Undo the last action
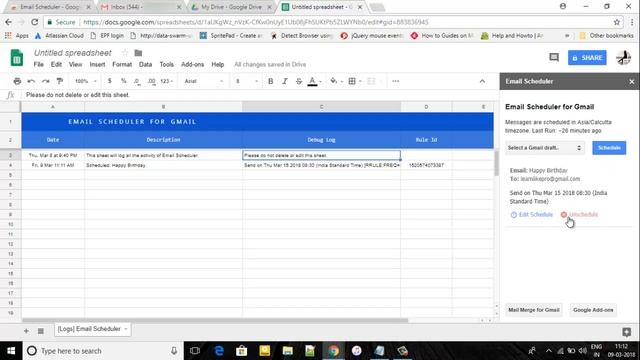Image resolution: width=640 pixels, height=360 pixels. pyautogui.click(x=31, y=81)
